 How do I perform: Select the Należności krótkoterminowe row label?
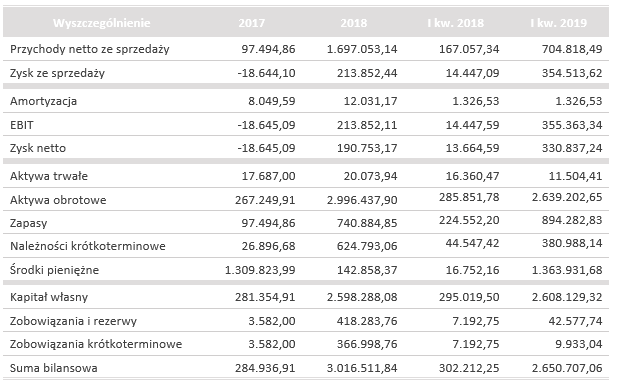tap(88, 246)
